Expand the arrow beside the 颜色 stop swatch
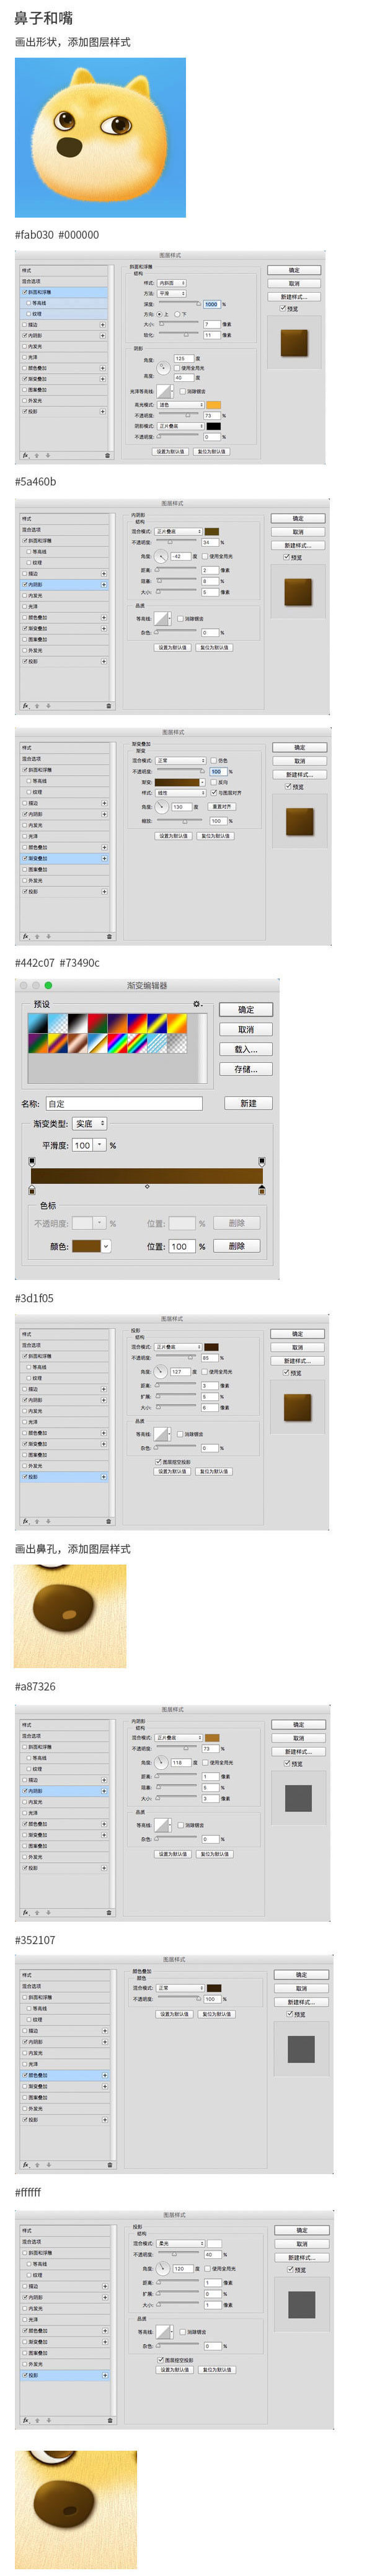Viewport: 372px width, 2576px height. [x=106, y=1246]
